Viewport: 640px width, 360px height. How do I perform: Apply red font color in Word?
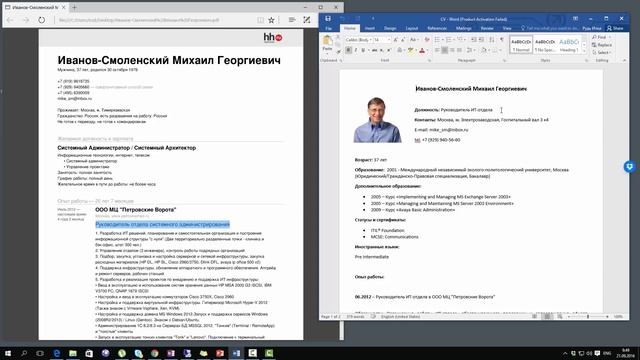422,50
